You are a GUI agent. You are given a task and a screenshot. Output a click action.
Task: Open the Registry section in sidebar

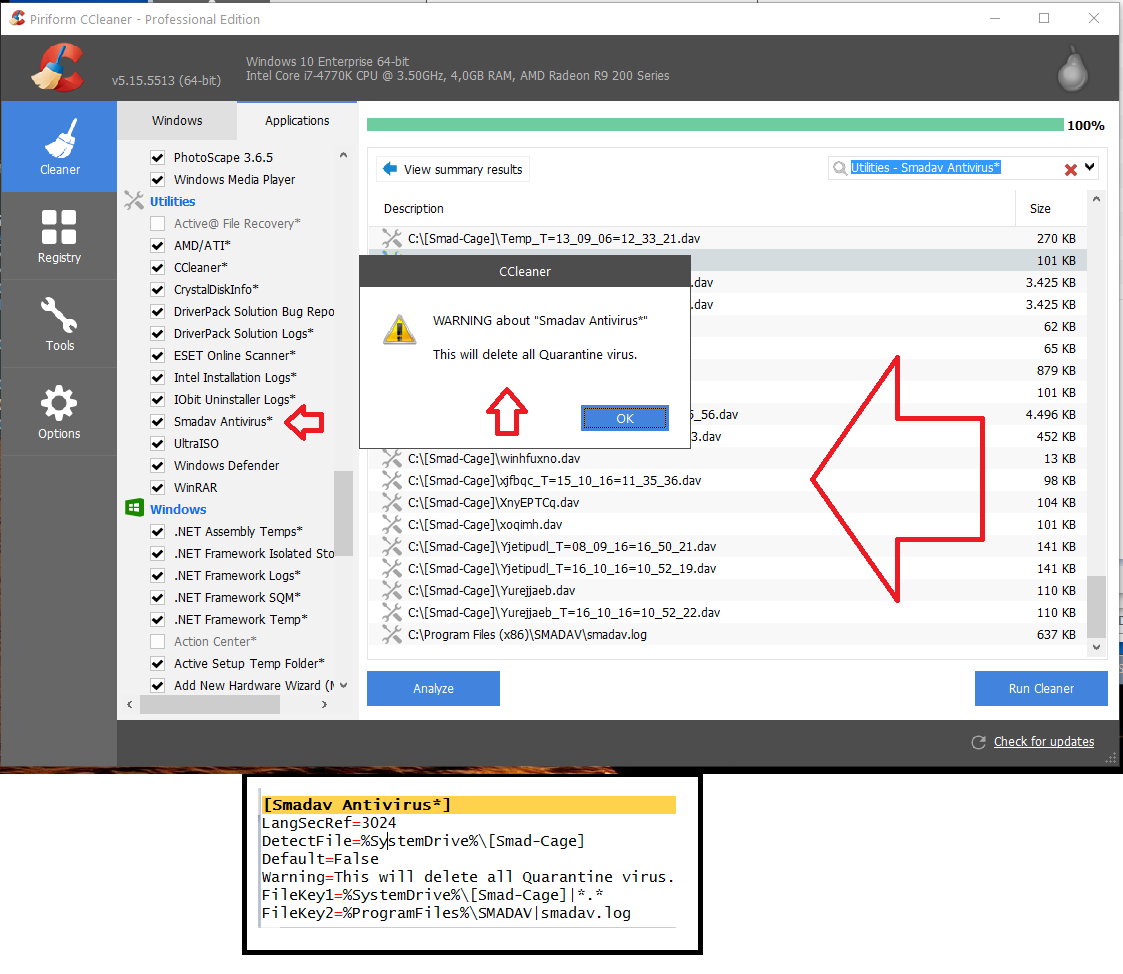tap(59, 236)
